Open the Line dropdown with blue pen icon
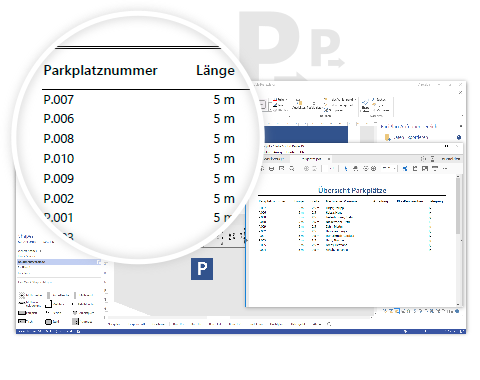 point(279,105)
